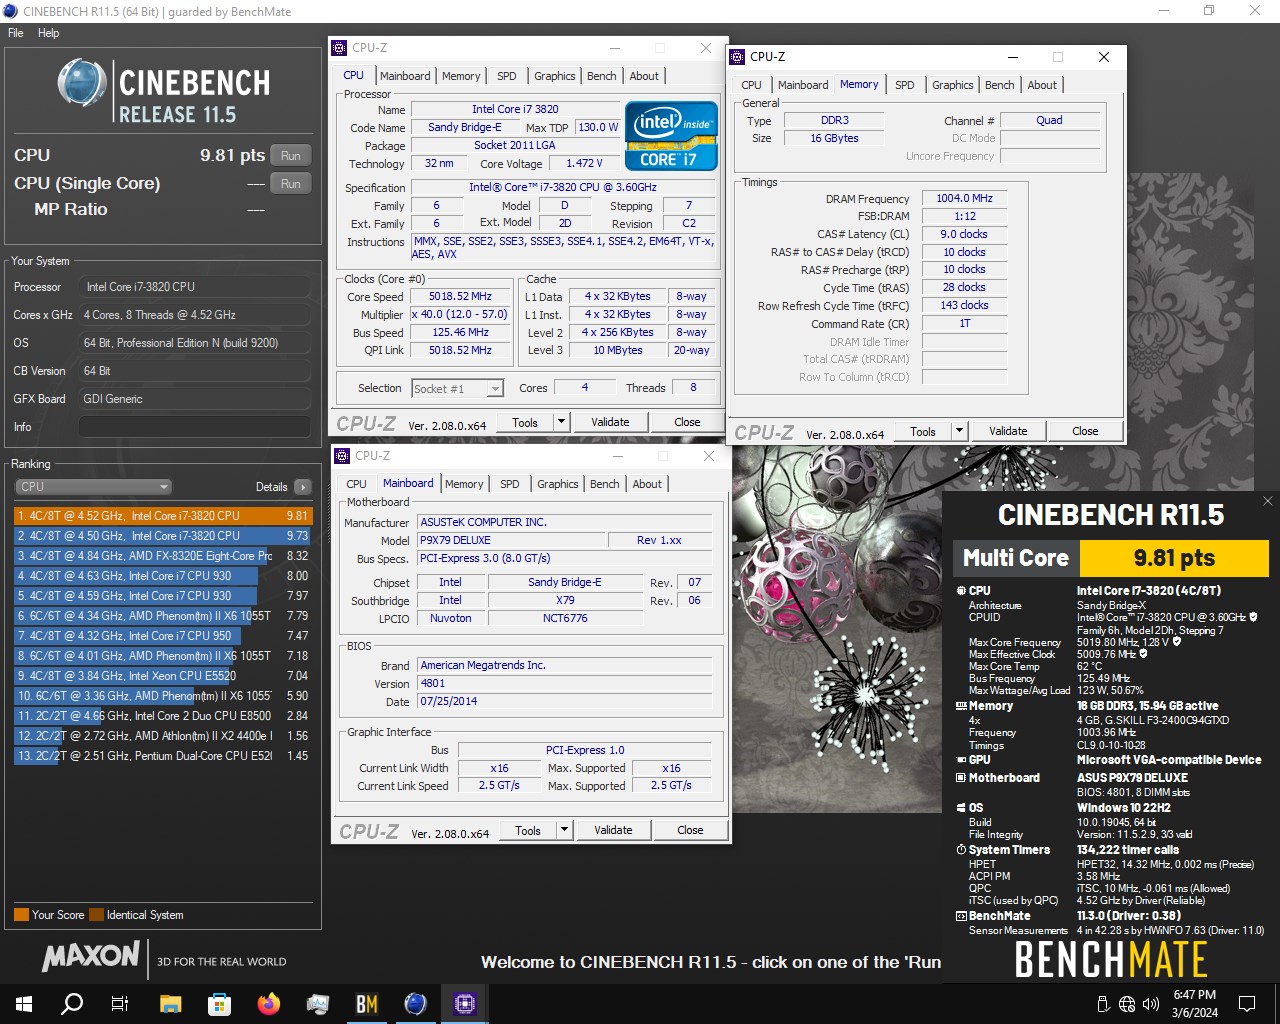The width and height of the screenshot is (1280, 1024).
Task: Click the Your Score orange legend swatch
Action: [x=21, y=915]
